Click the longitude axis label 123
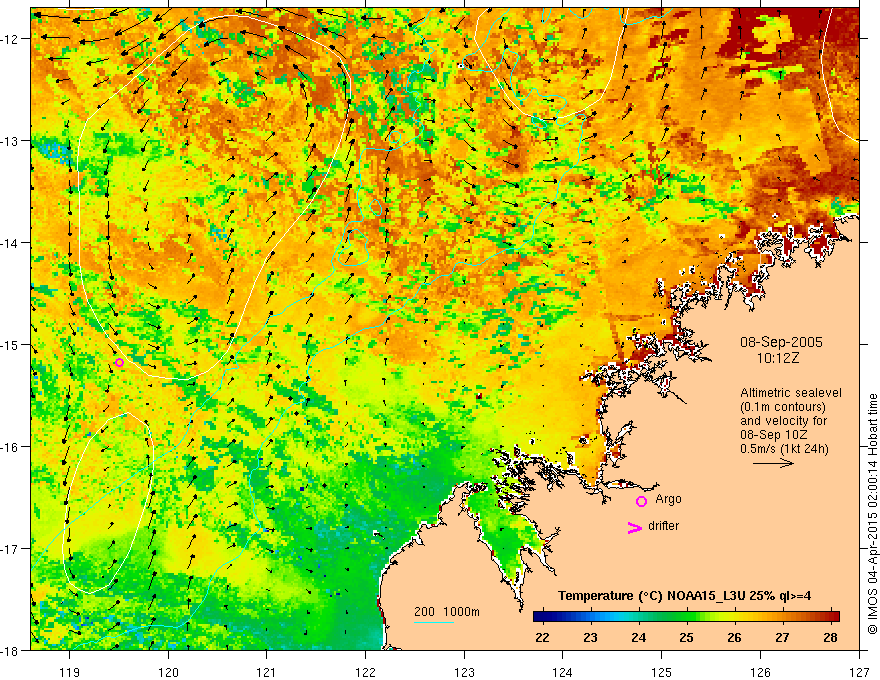This screenshot has height=680, width=880. [464, 672]
